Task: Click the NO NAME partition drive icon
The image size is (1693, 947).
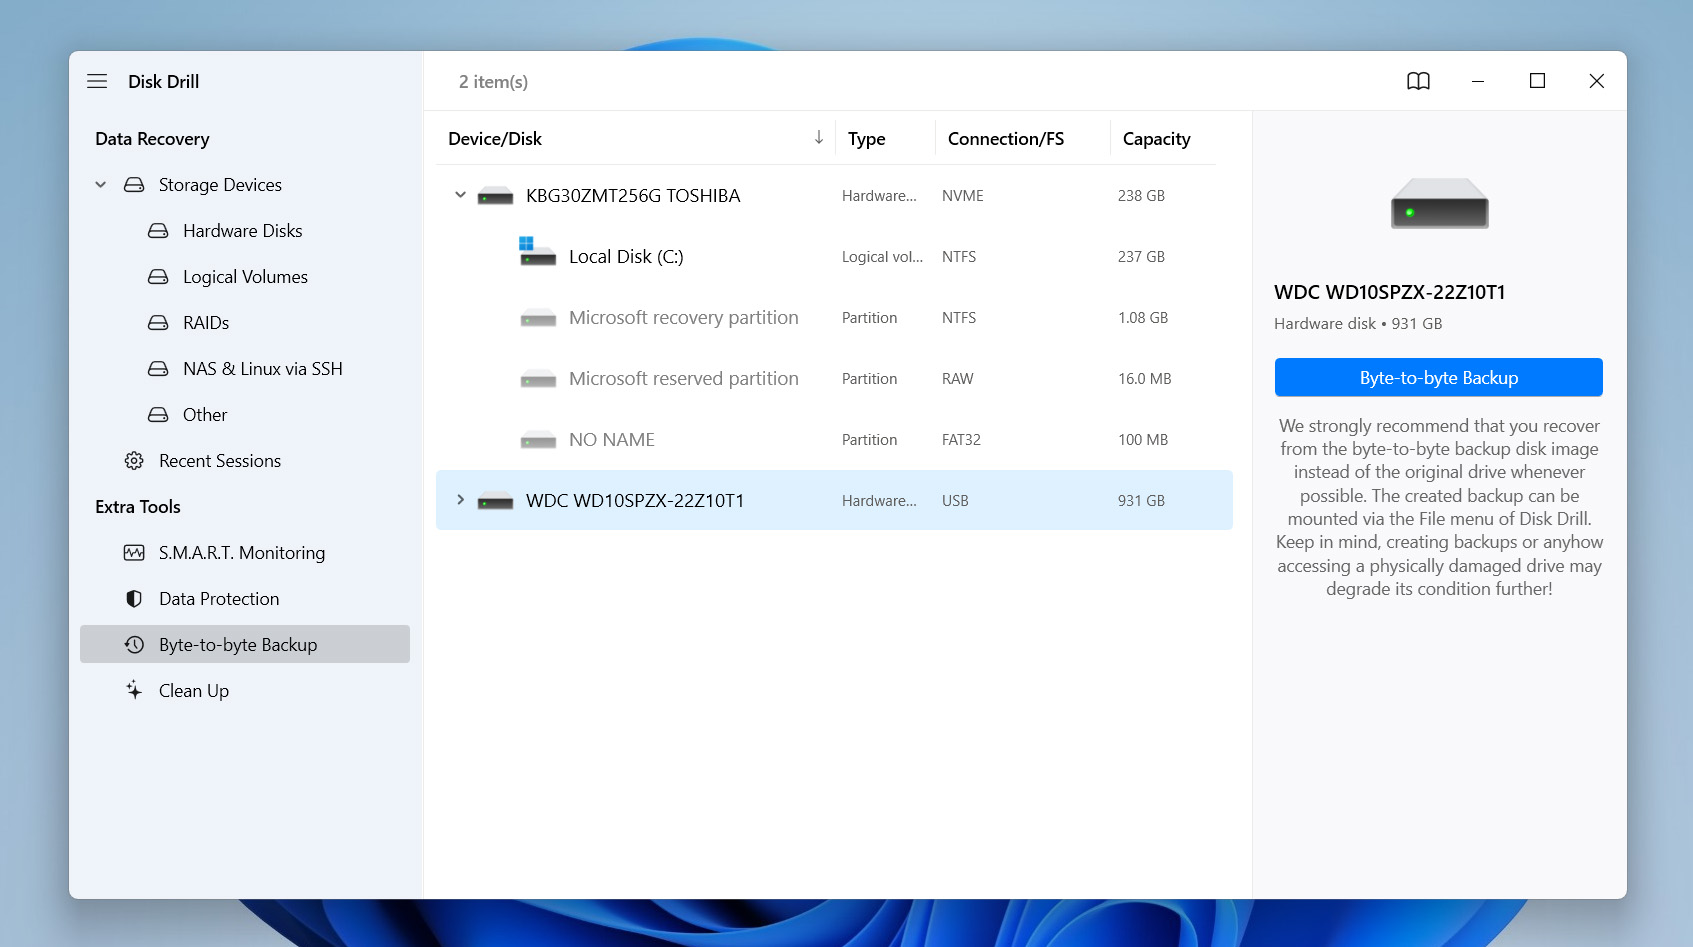Action: click(x=538, y=441)
